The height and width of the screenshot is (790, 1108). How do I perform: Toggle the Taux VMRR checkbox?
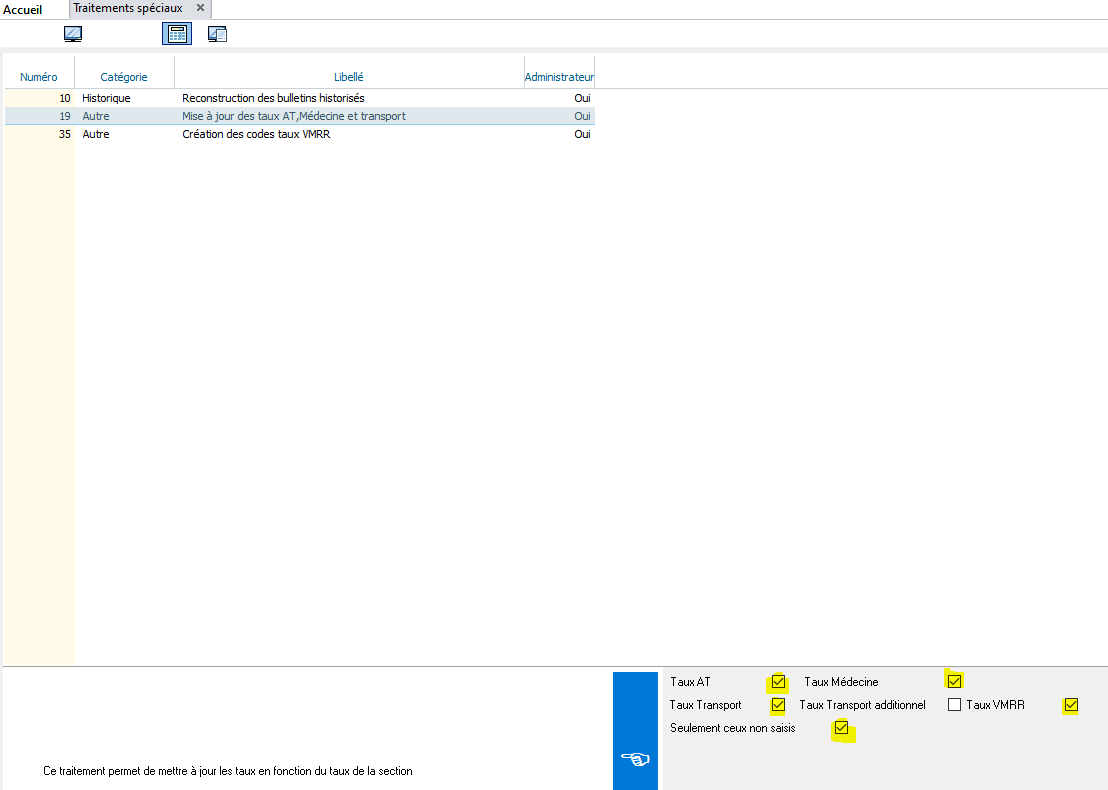pyautogui.click(x=1071, y=705)
